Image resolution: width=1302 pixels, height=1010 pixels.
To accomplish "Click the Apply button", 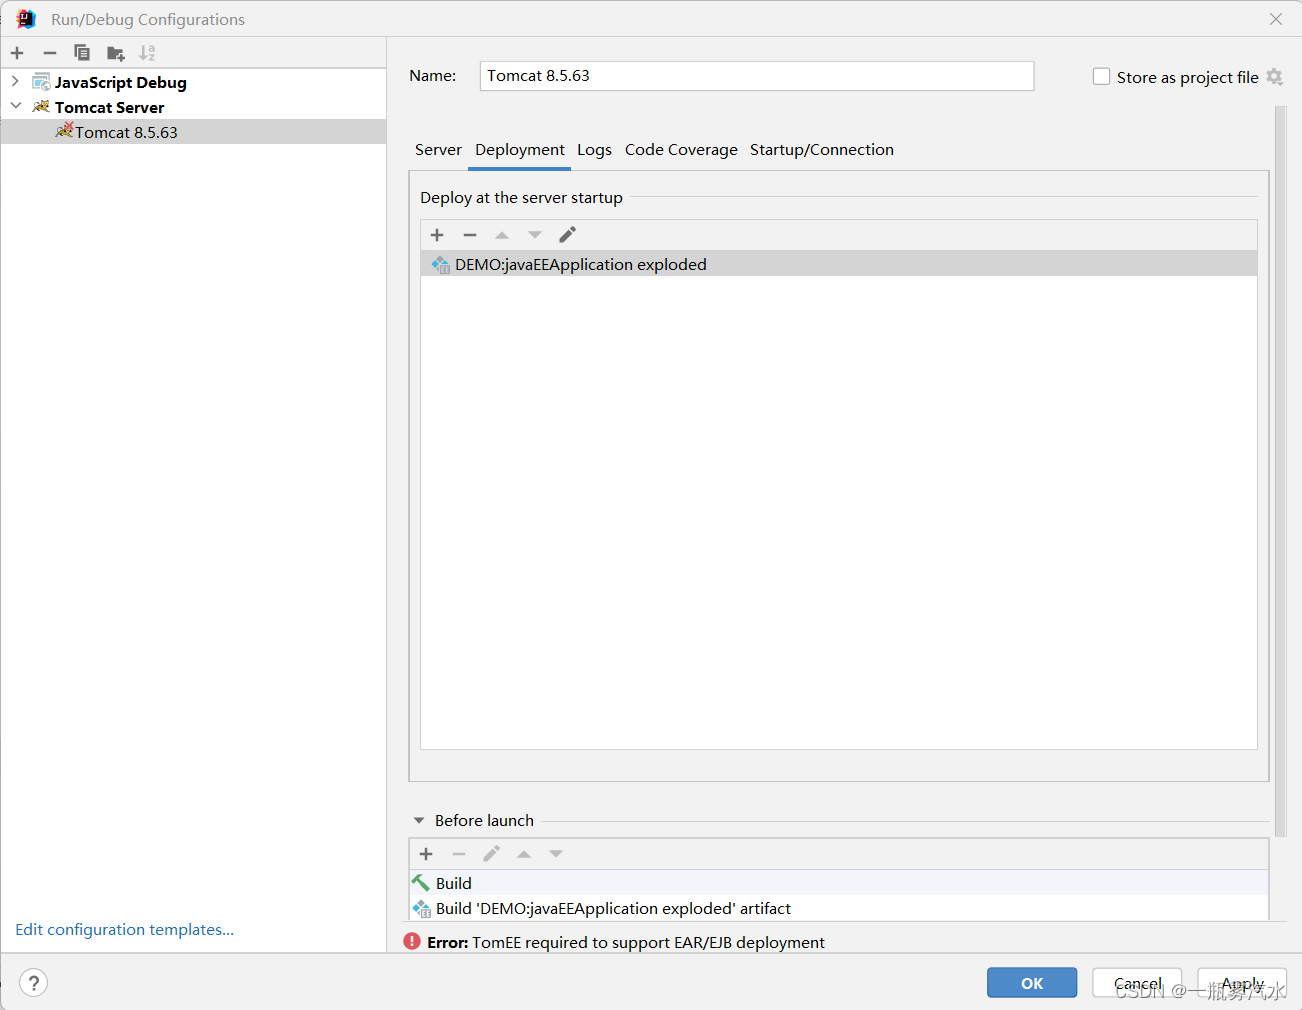I will 1242,983.
